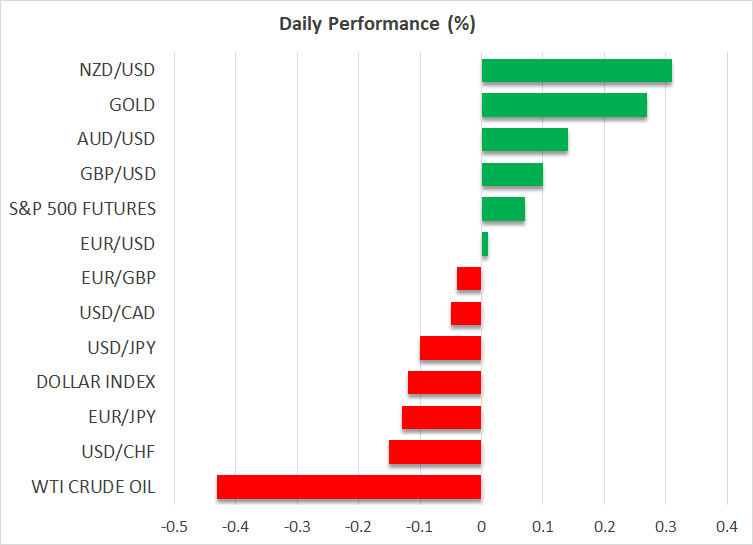The height and width of the screenshot is (545, 753).
Task: Click the NZD/USD green bar
Action: click(x=576, y=71)
